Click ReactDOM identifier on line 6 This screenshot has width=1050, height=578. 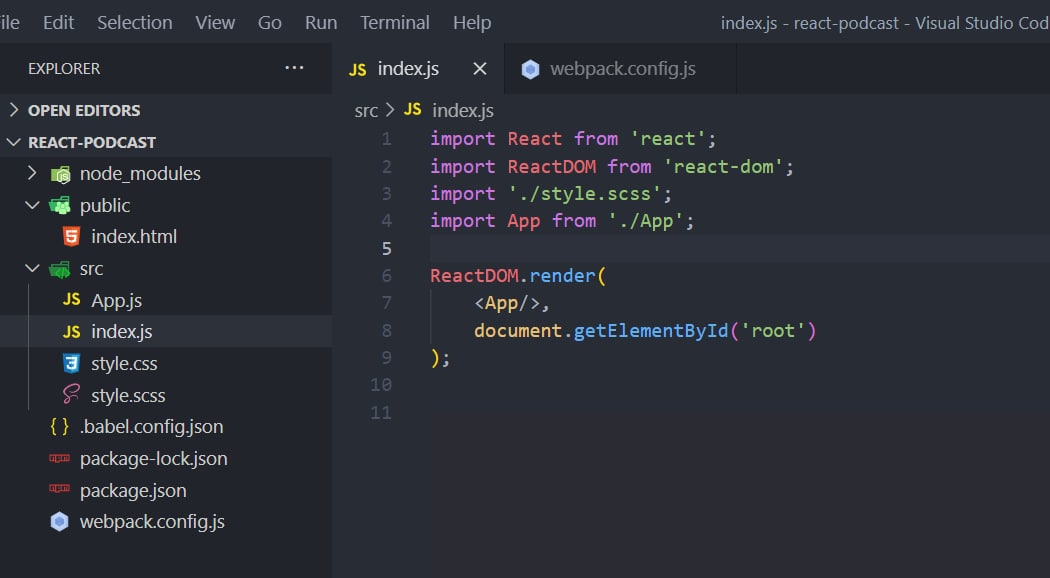coord(474,276)
